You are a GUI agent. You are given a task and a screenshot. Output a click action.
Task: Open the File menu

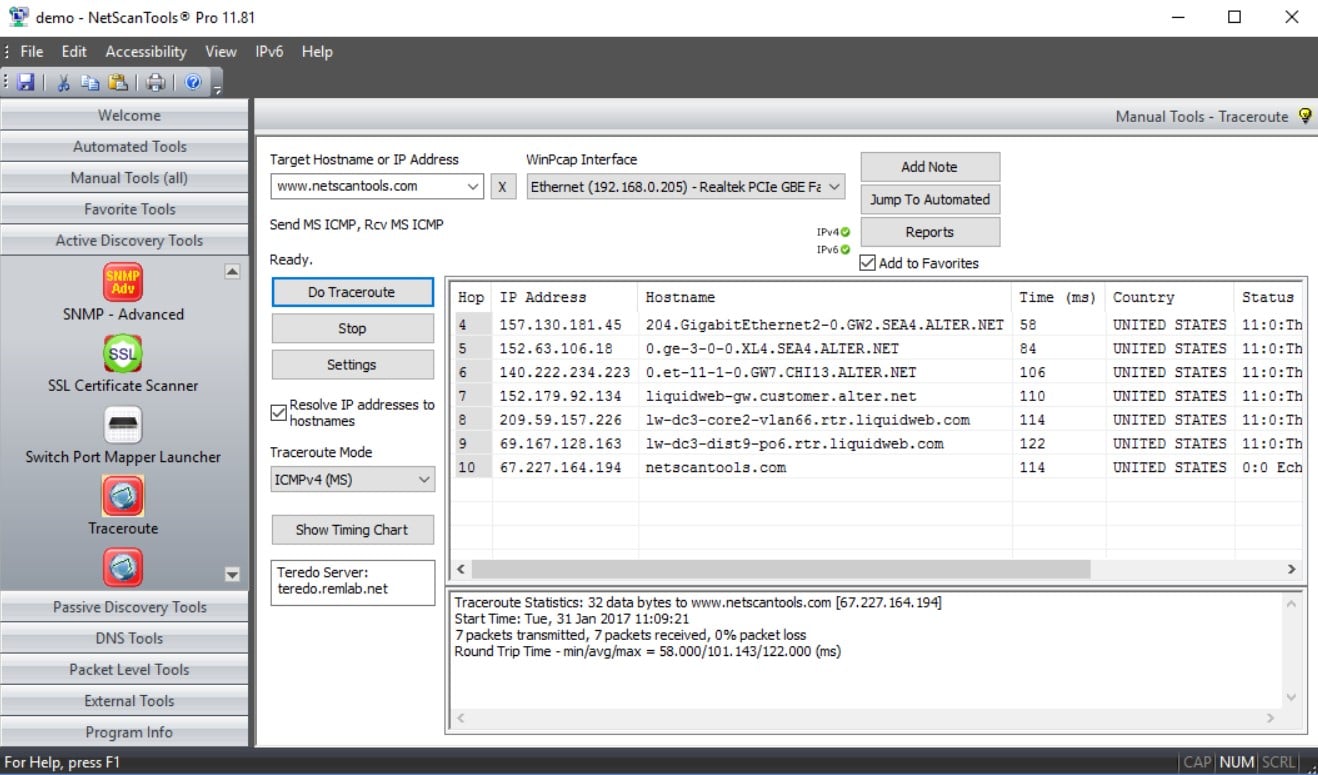point(32,52)
